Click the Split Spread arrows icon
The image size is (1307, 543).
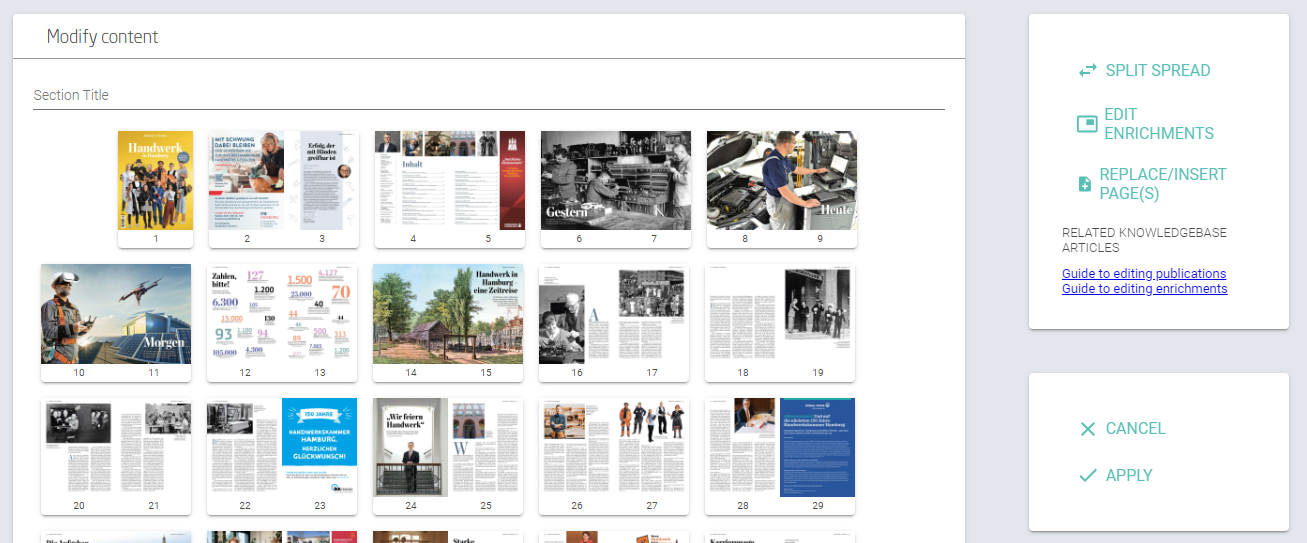[1087, 71]
